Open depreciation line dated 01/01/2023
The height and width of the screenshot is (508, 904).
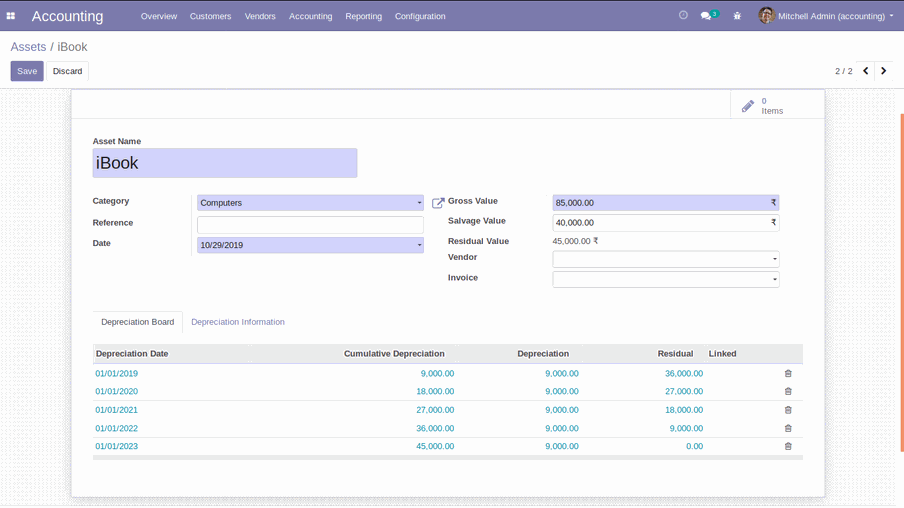coord(116,446)
